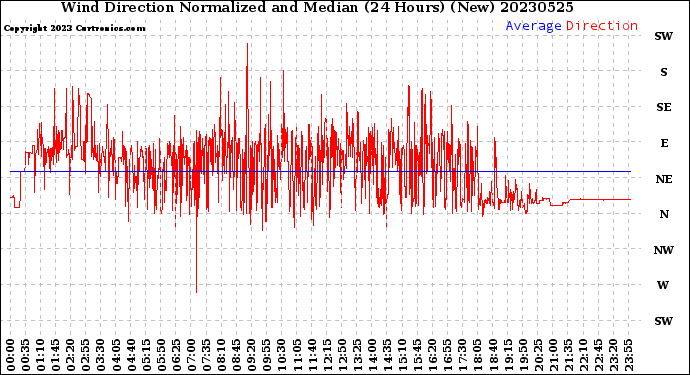Viewport: 690px width, 375px height.
Task: Click the 12:15 time label
Action: [327, 355]
